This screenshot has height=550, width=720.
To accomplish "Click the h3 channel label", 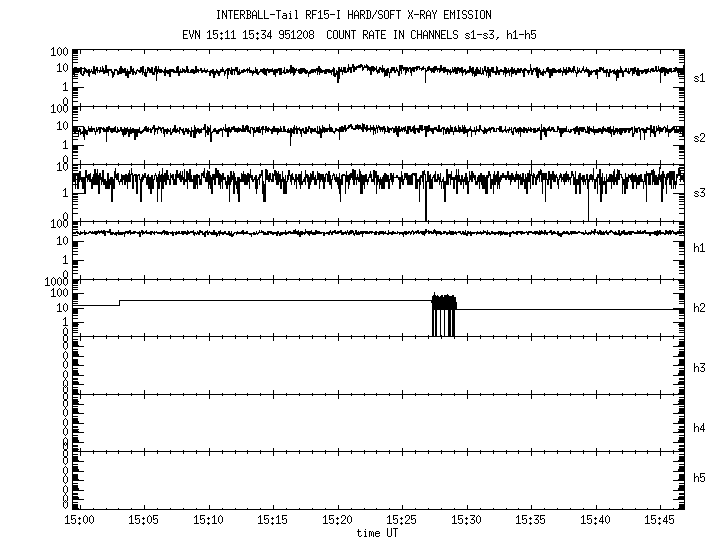I will (x=700, y=367).
